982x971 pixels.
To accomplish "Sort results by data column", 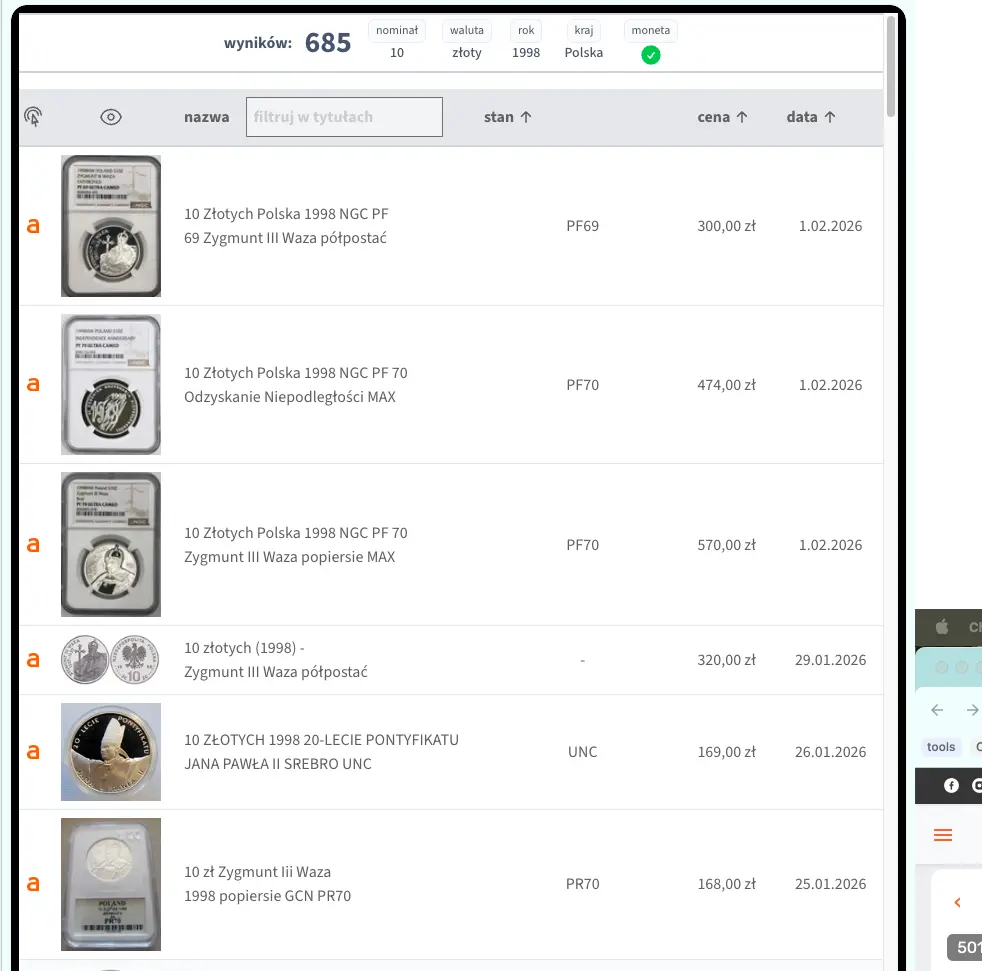I will (x=810, y=117).
